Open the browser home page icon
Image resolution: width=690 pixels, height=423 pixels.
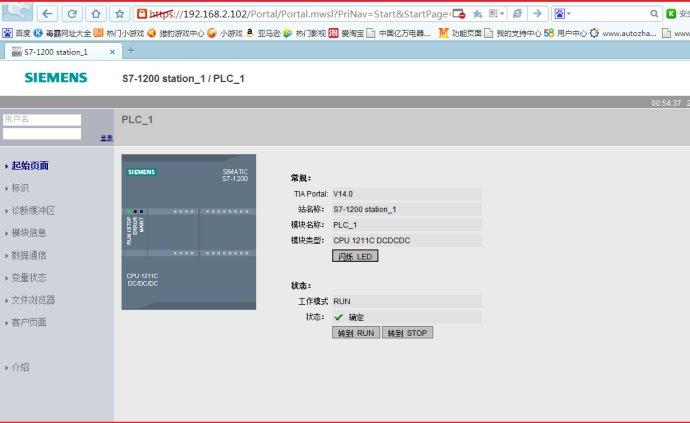[x=96, y=14]
